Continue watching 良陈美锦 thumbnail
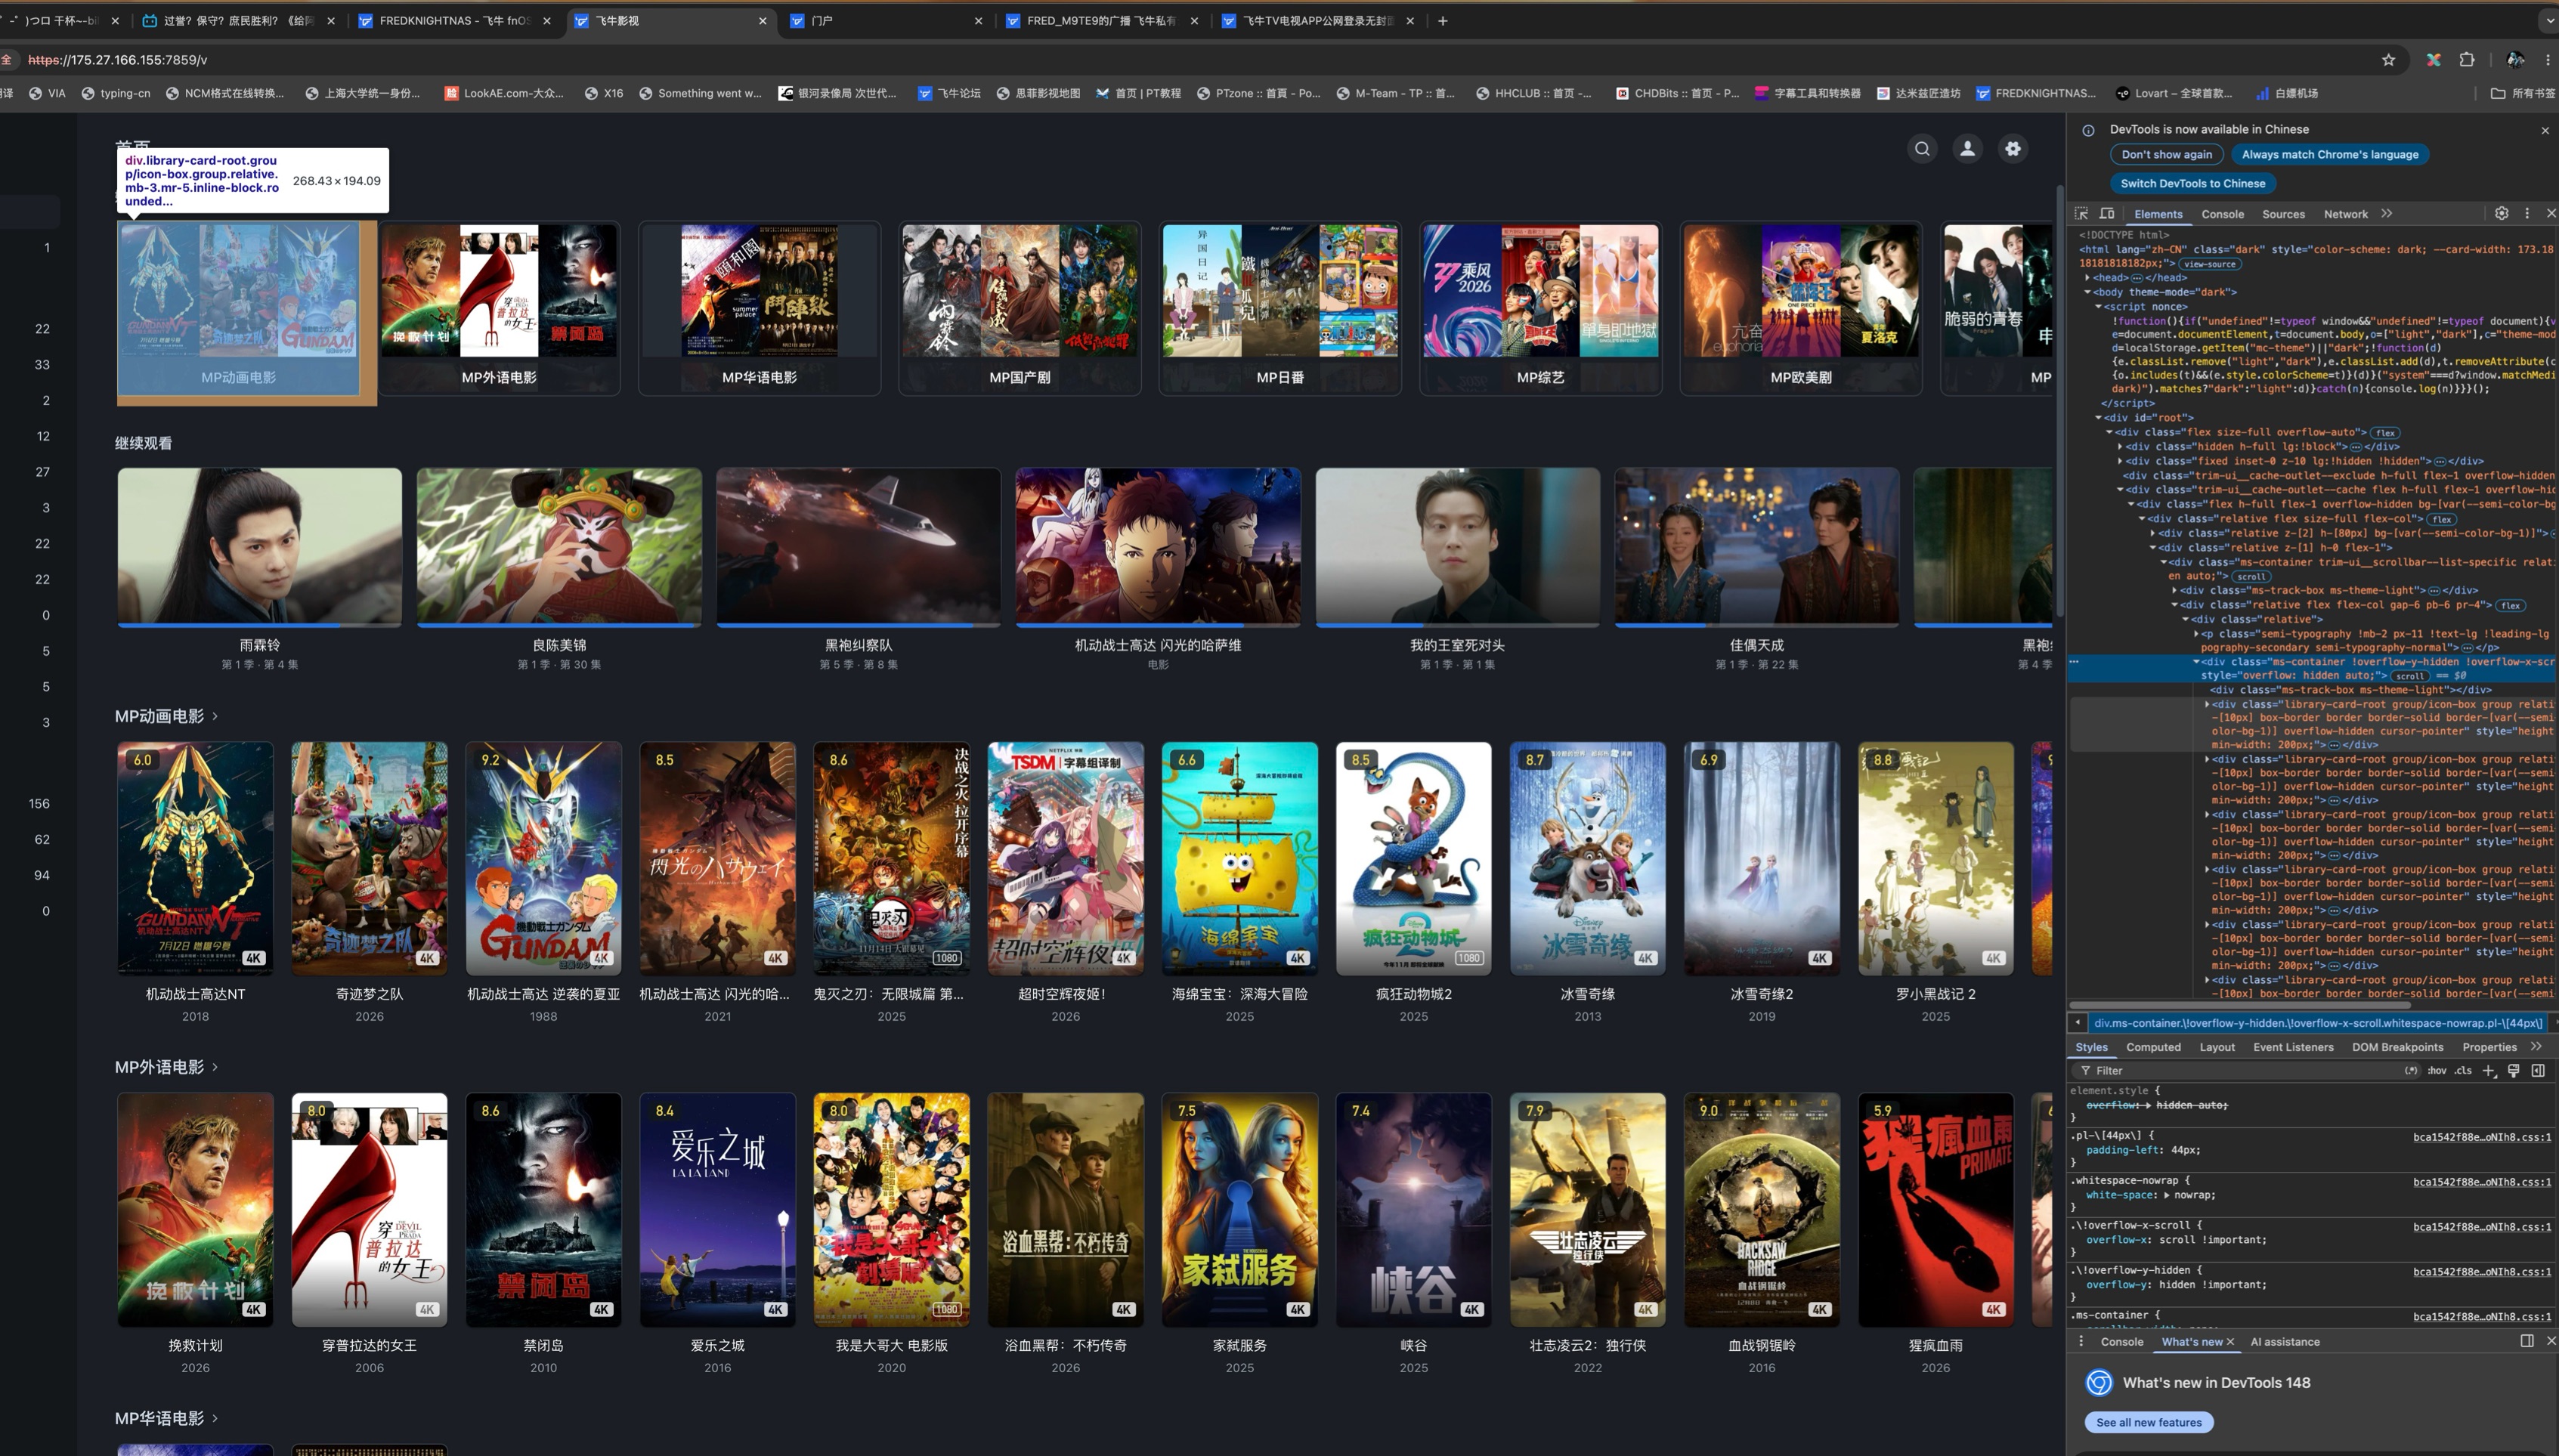This screenshot has height=1456, width=2559. click(559, 546)
